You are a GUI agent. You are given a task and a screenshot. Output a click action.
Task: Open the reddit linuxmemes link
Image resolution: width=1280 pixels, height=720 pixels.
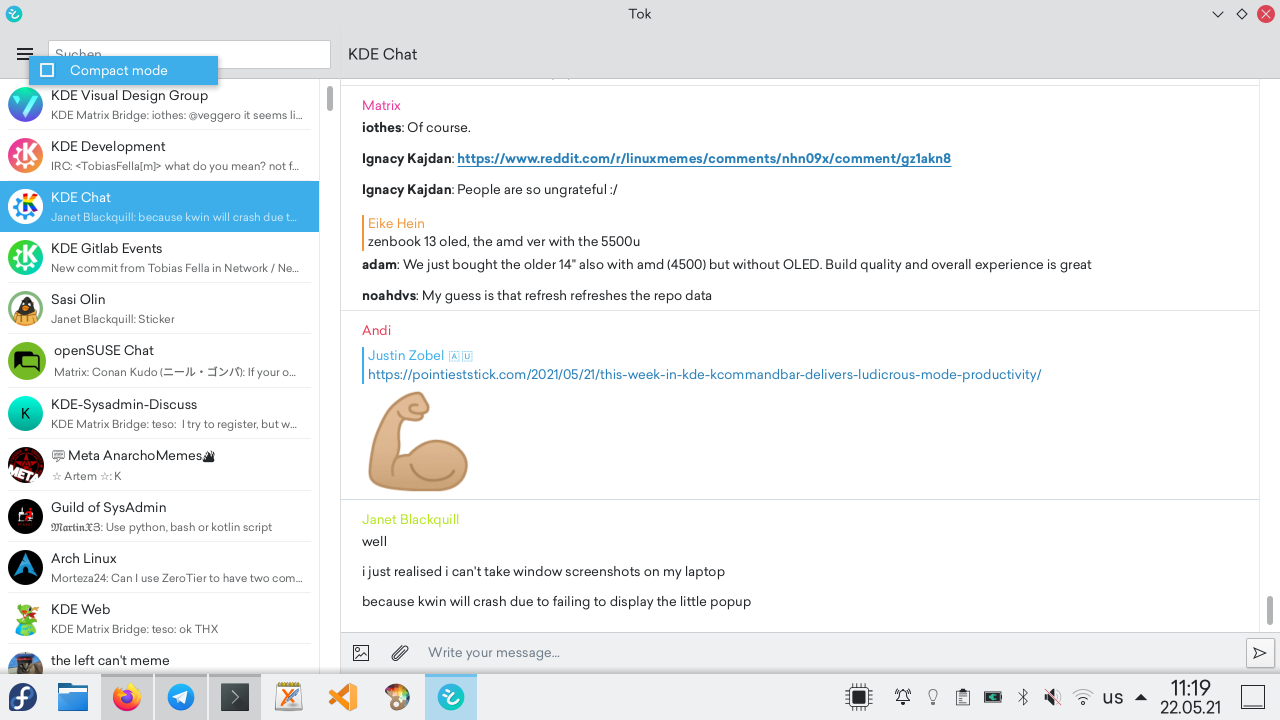[704, 158]
